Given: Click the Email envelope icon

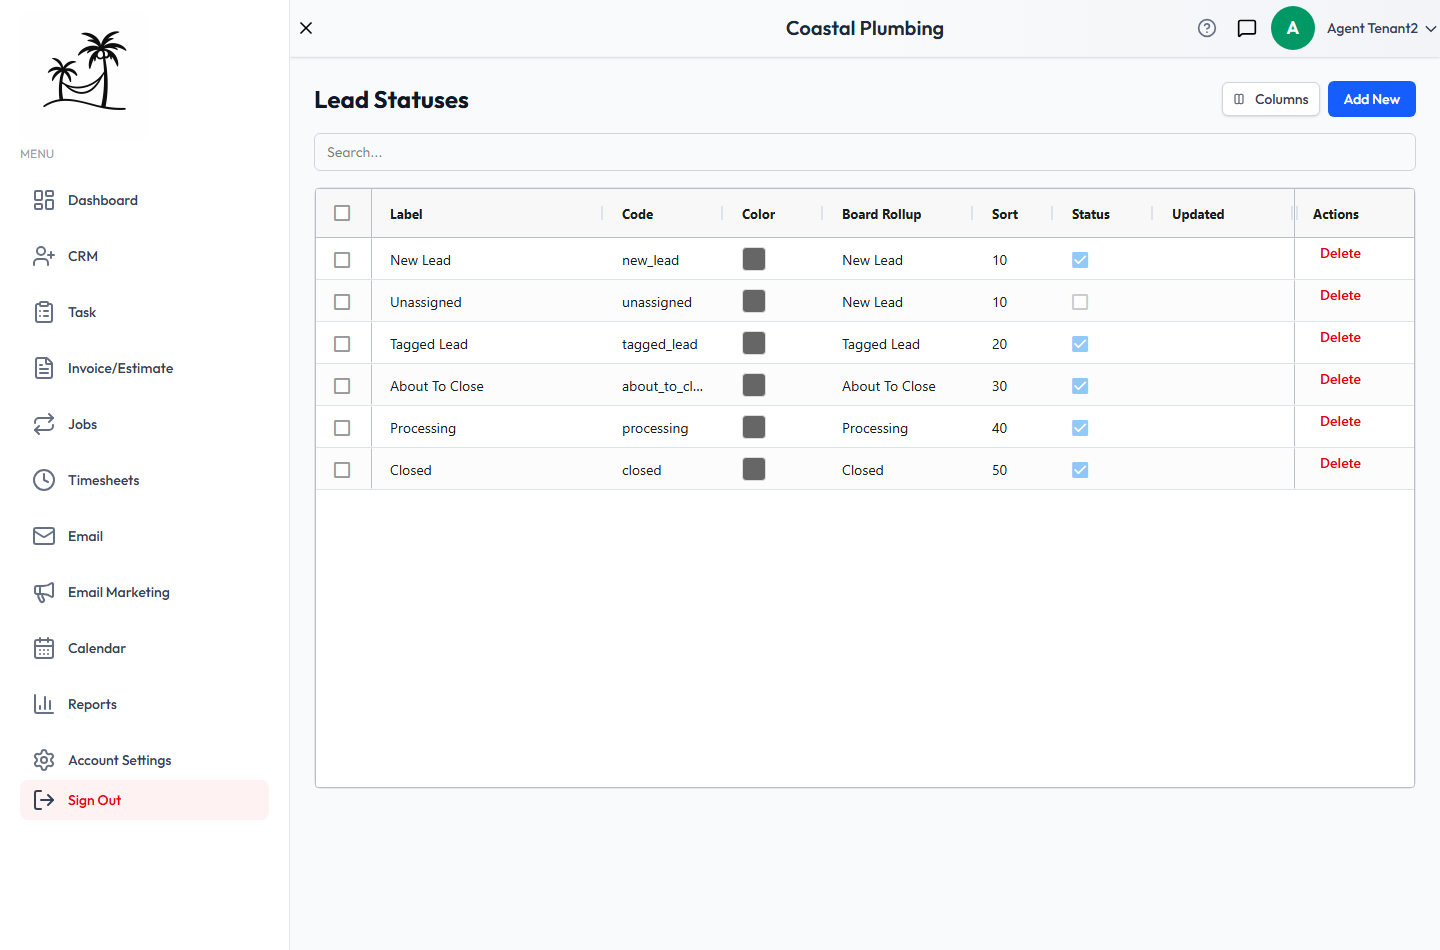Looking at the screenshot, I should (44, 536).
